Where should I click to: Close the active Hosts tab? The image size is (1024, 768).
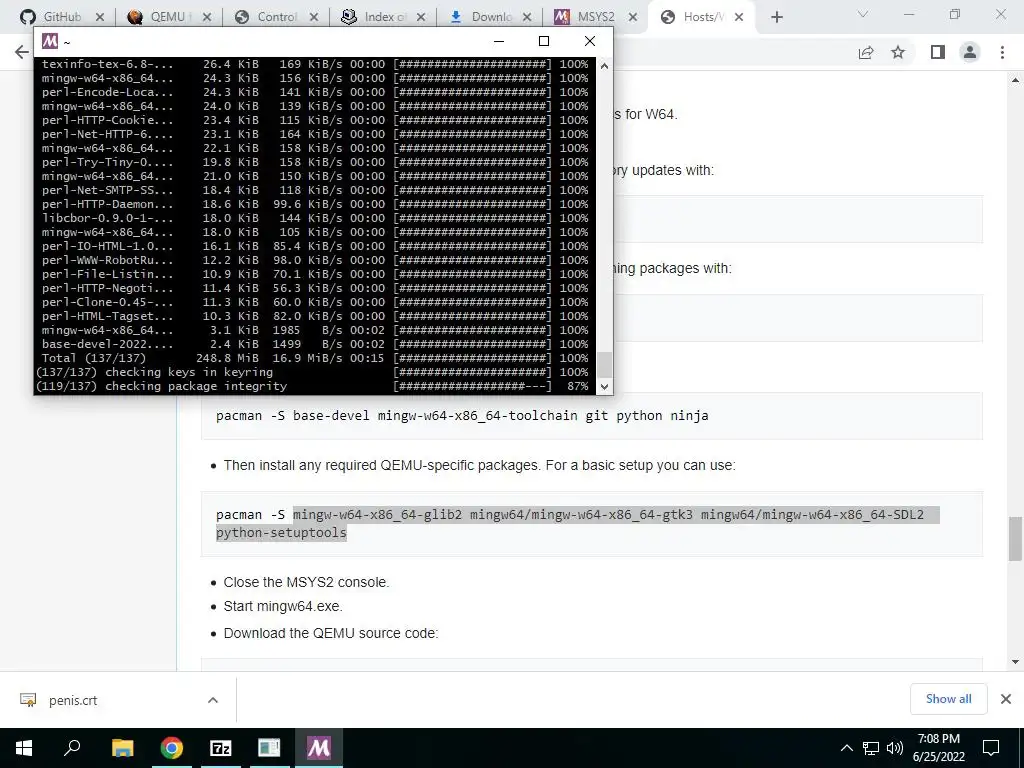pos(739,18)
